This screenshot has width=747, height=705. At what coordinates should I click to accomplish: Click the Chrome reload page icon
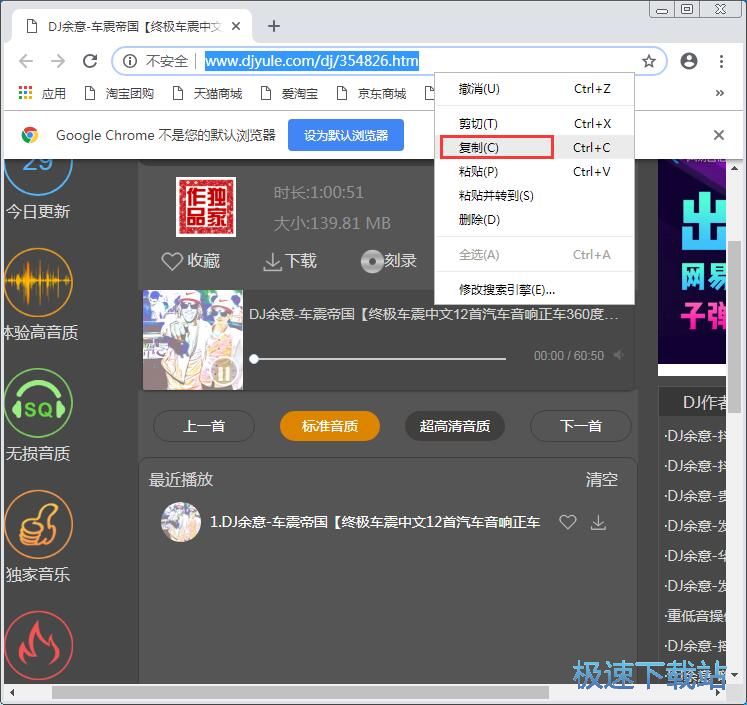point(90,61)
